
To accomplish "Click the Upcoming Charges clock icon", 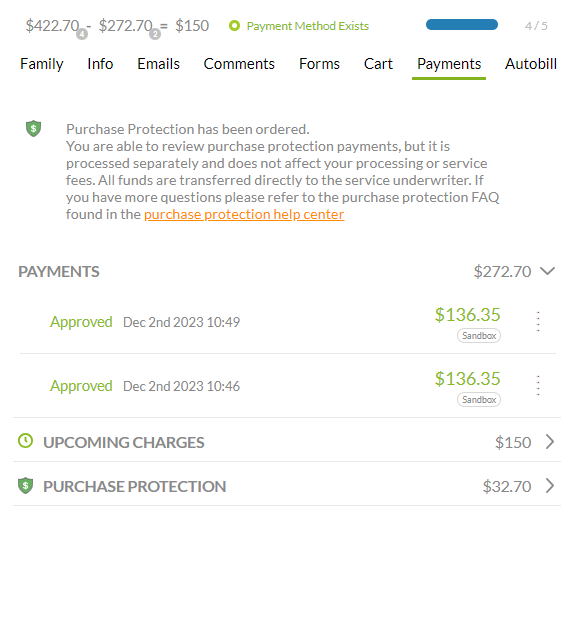I will coord(25,441).
